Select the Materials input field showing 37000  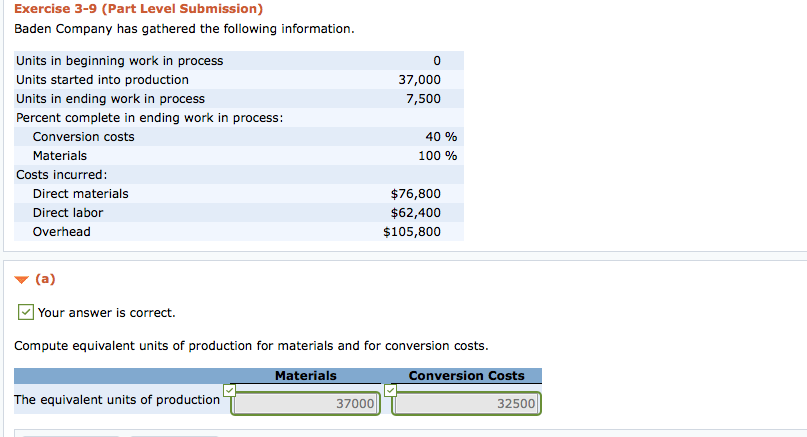[306, 403]
